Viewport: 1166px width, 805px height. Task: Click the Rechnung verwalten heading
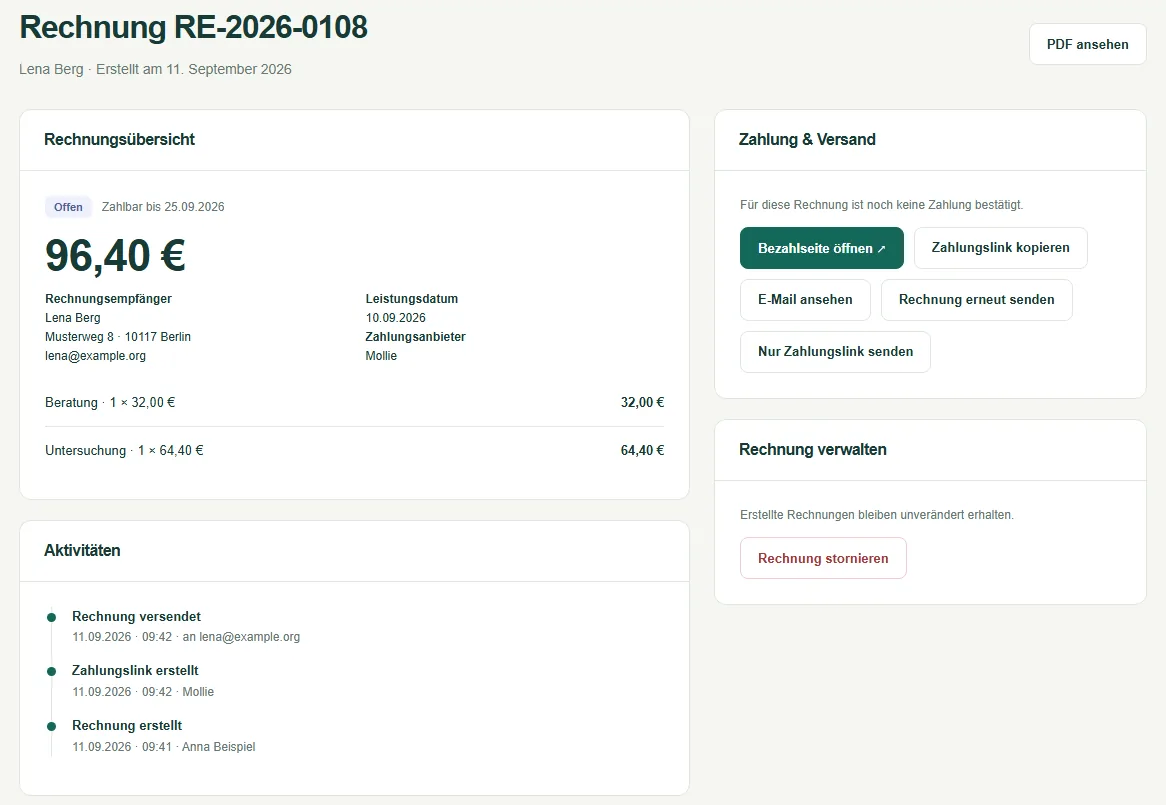(813, 450)
